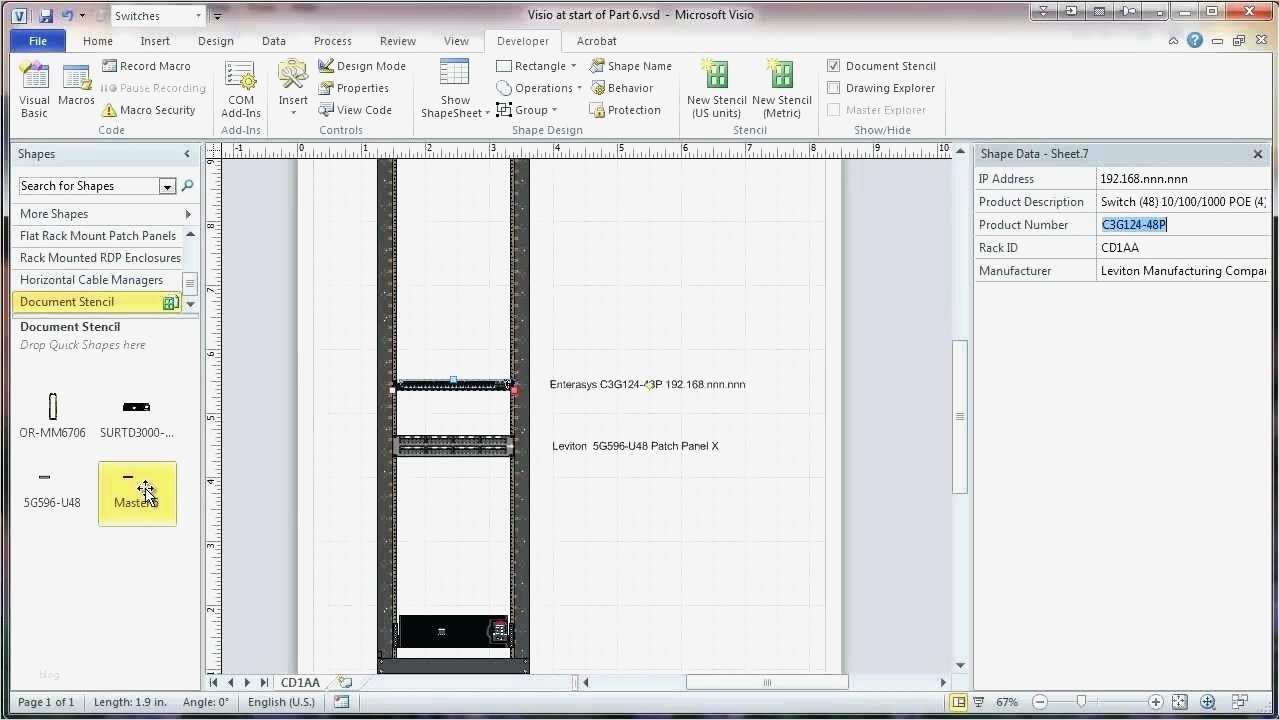
Task: Expand the More Shapes menu
Action: (105, 214)
